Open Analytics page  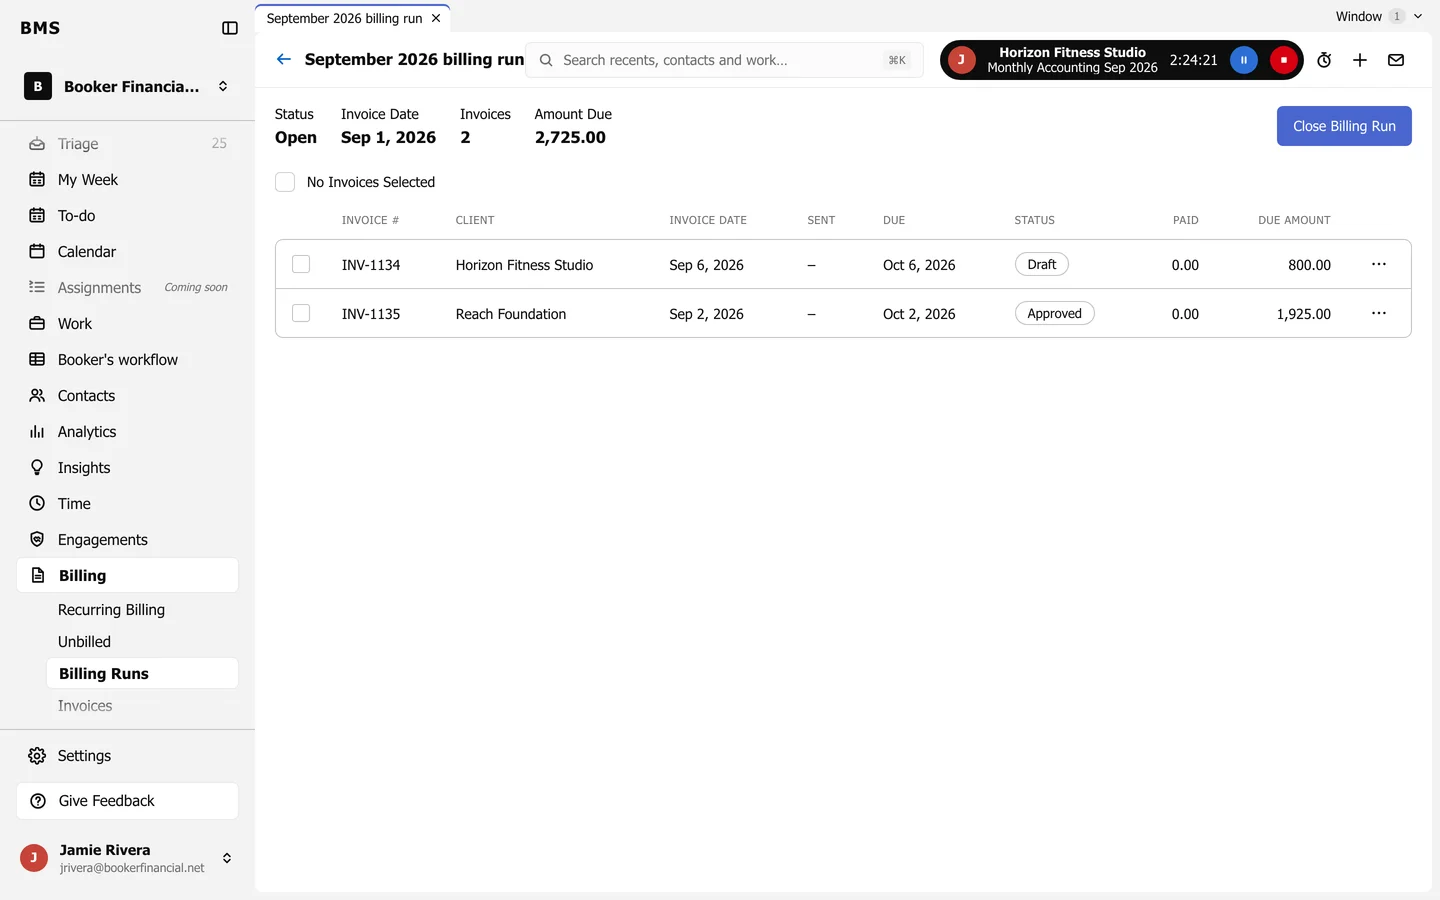[128, 432]
